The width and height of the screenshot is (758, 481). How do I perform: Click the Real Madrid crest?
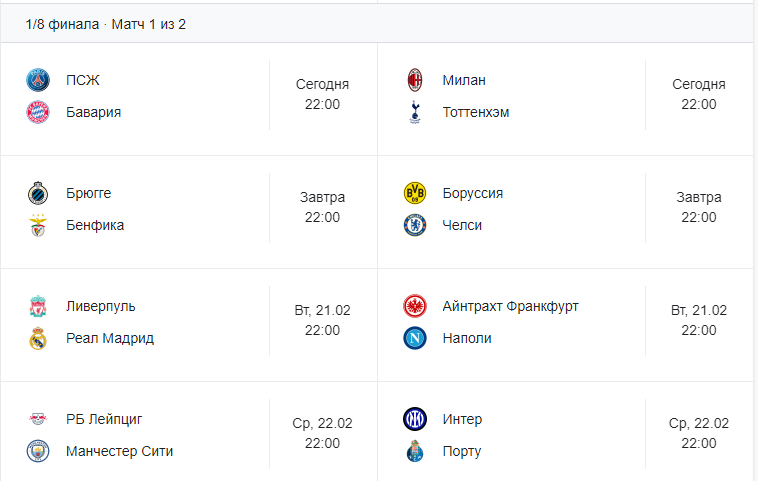click(x=38, y=338)
